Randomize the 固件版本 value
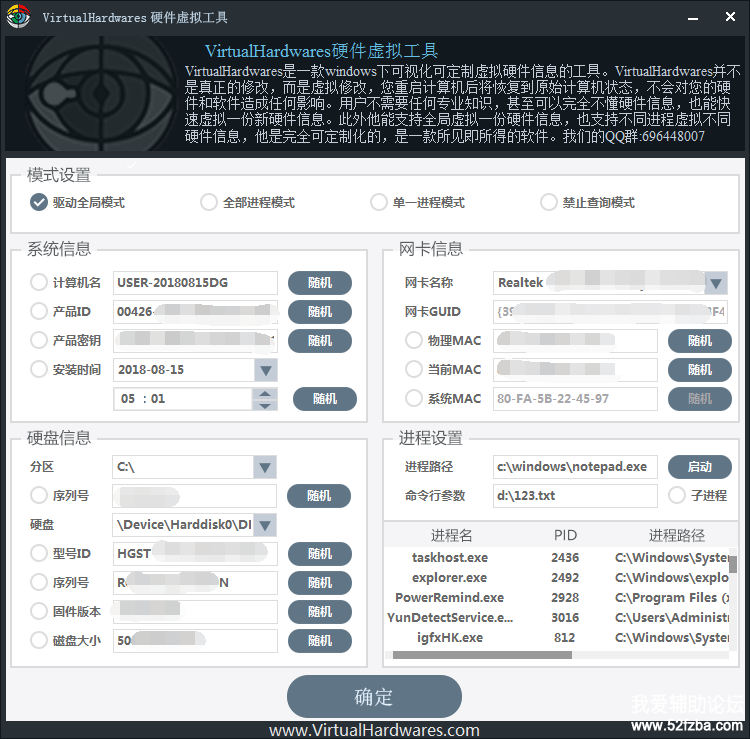 coord(320,612)
